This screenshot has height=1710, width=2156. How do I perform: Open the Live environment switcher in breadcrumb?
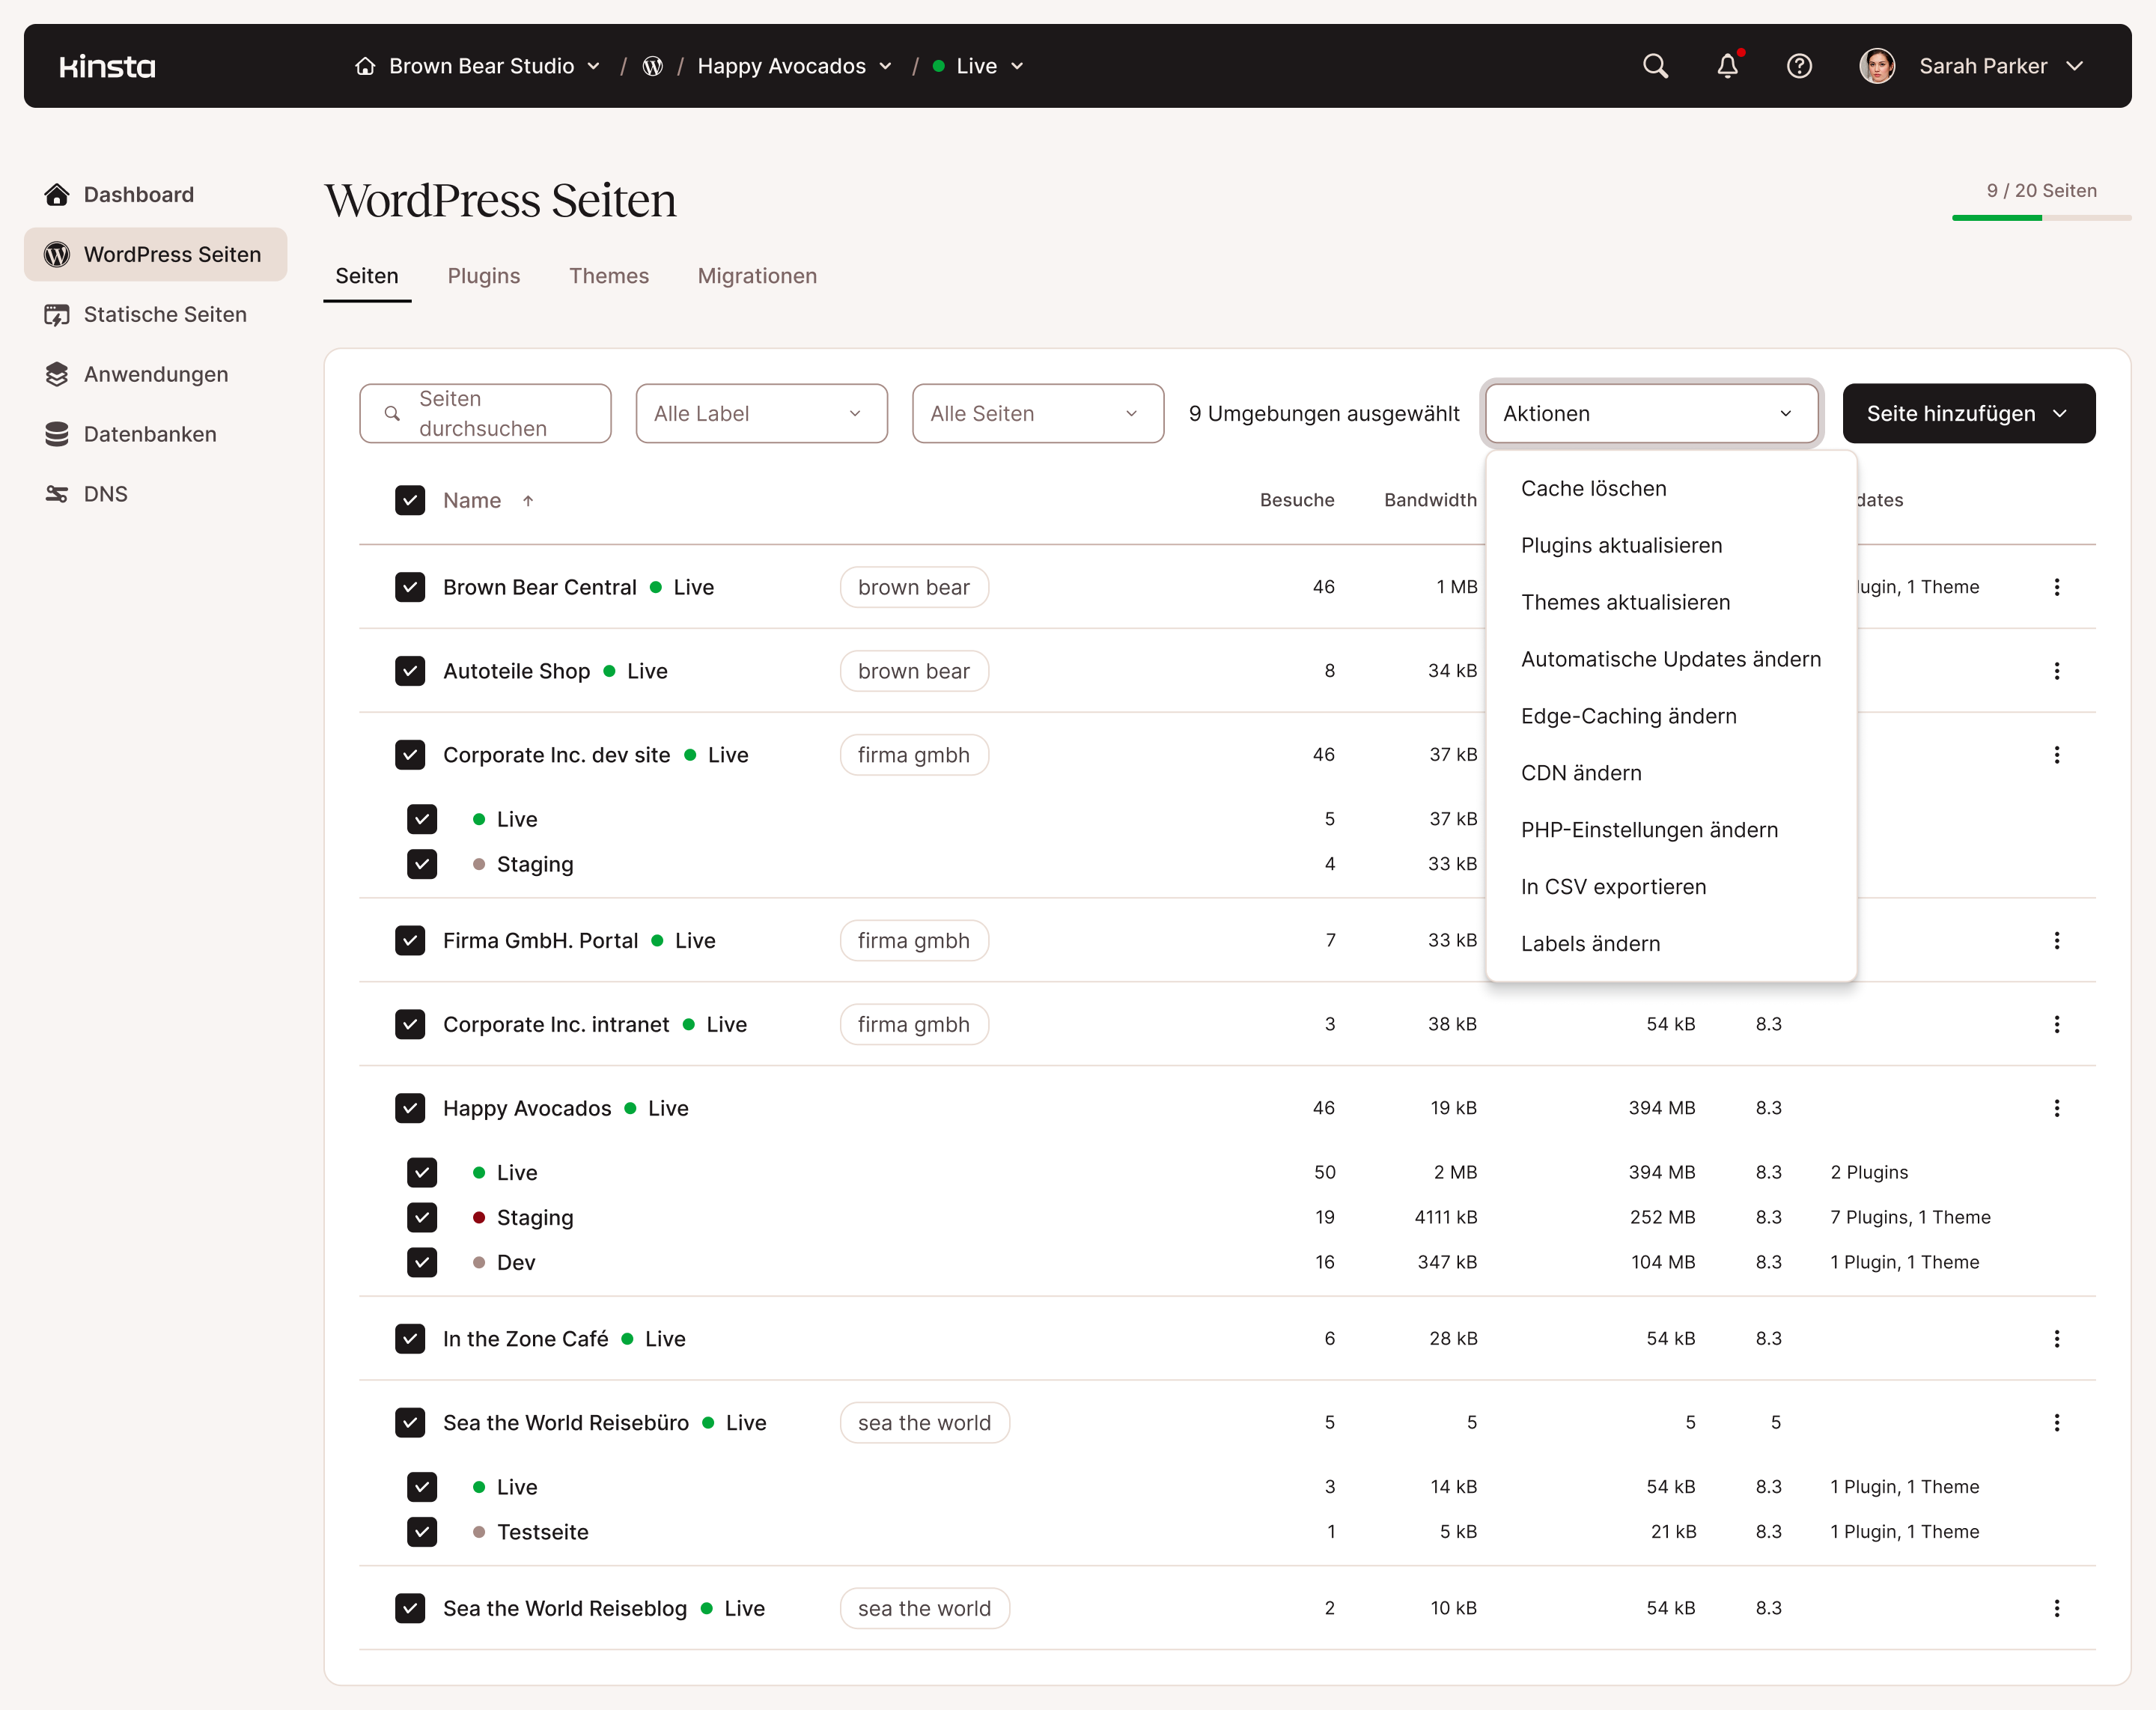pyautogui.click(x=977, y=66)
